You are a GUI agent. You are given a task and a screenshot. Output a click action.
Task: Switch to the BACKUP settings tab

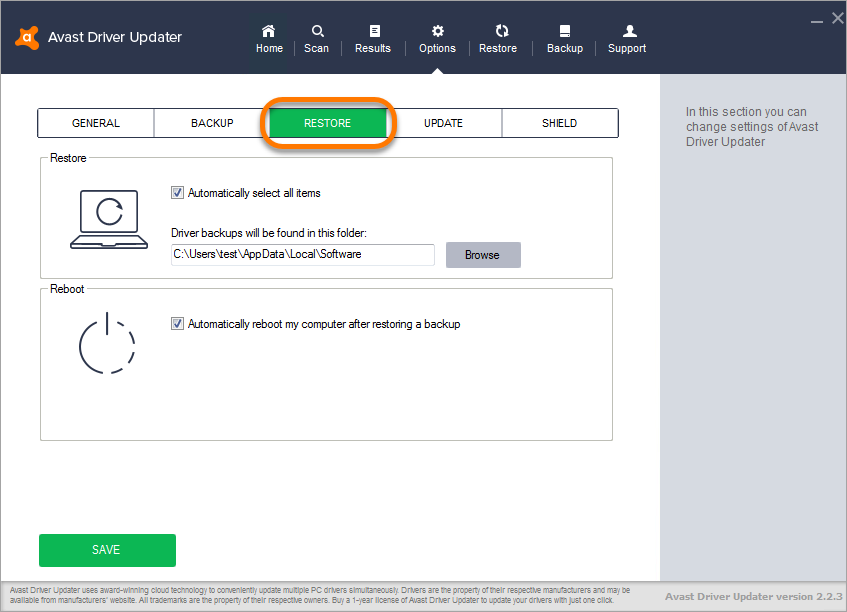[x=211, y=123]
